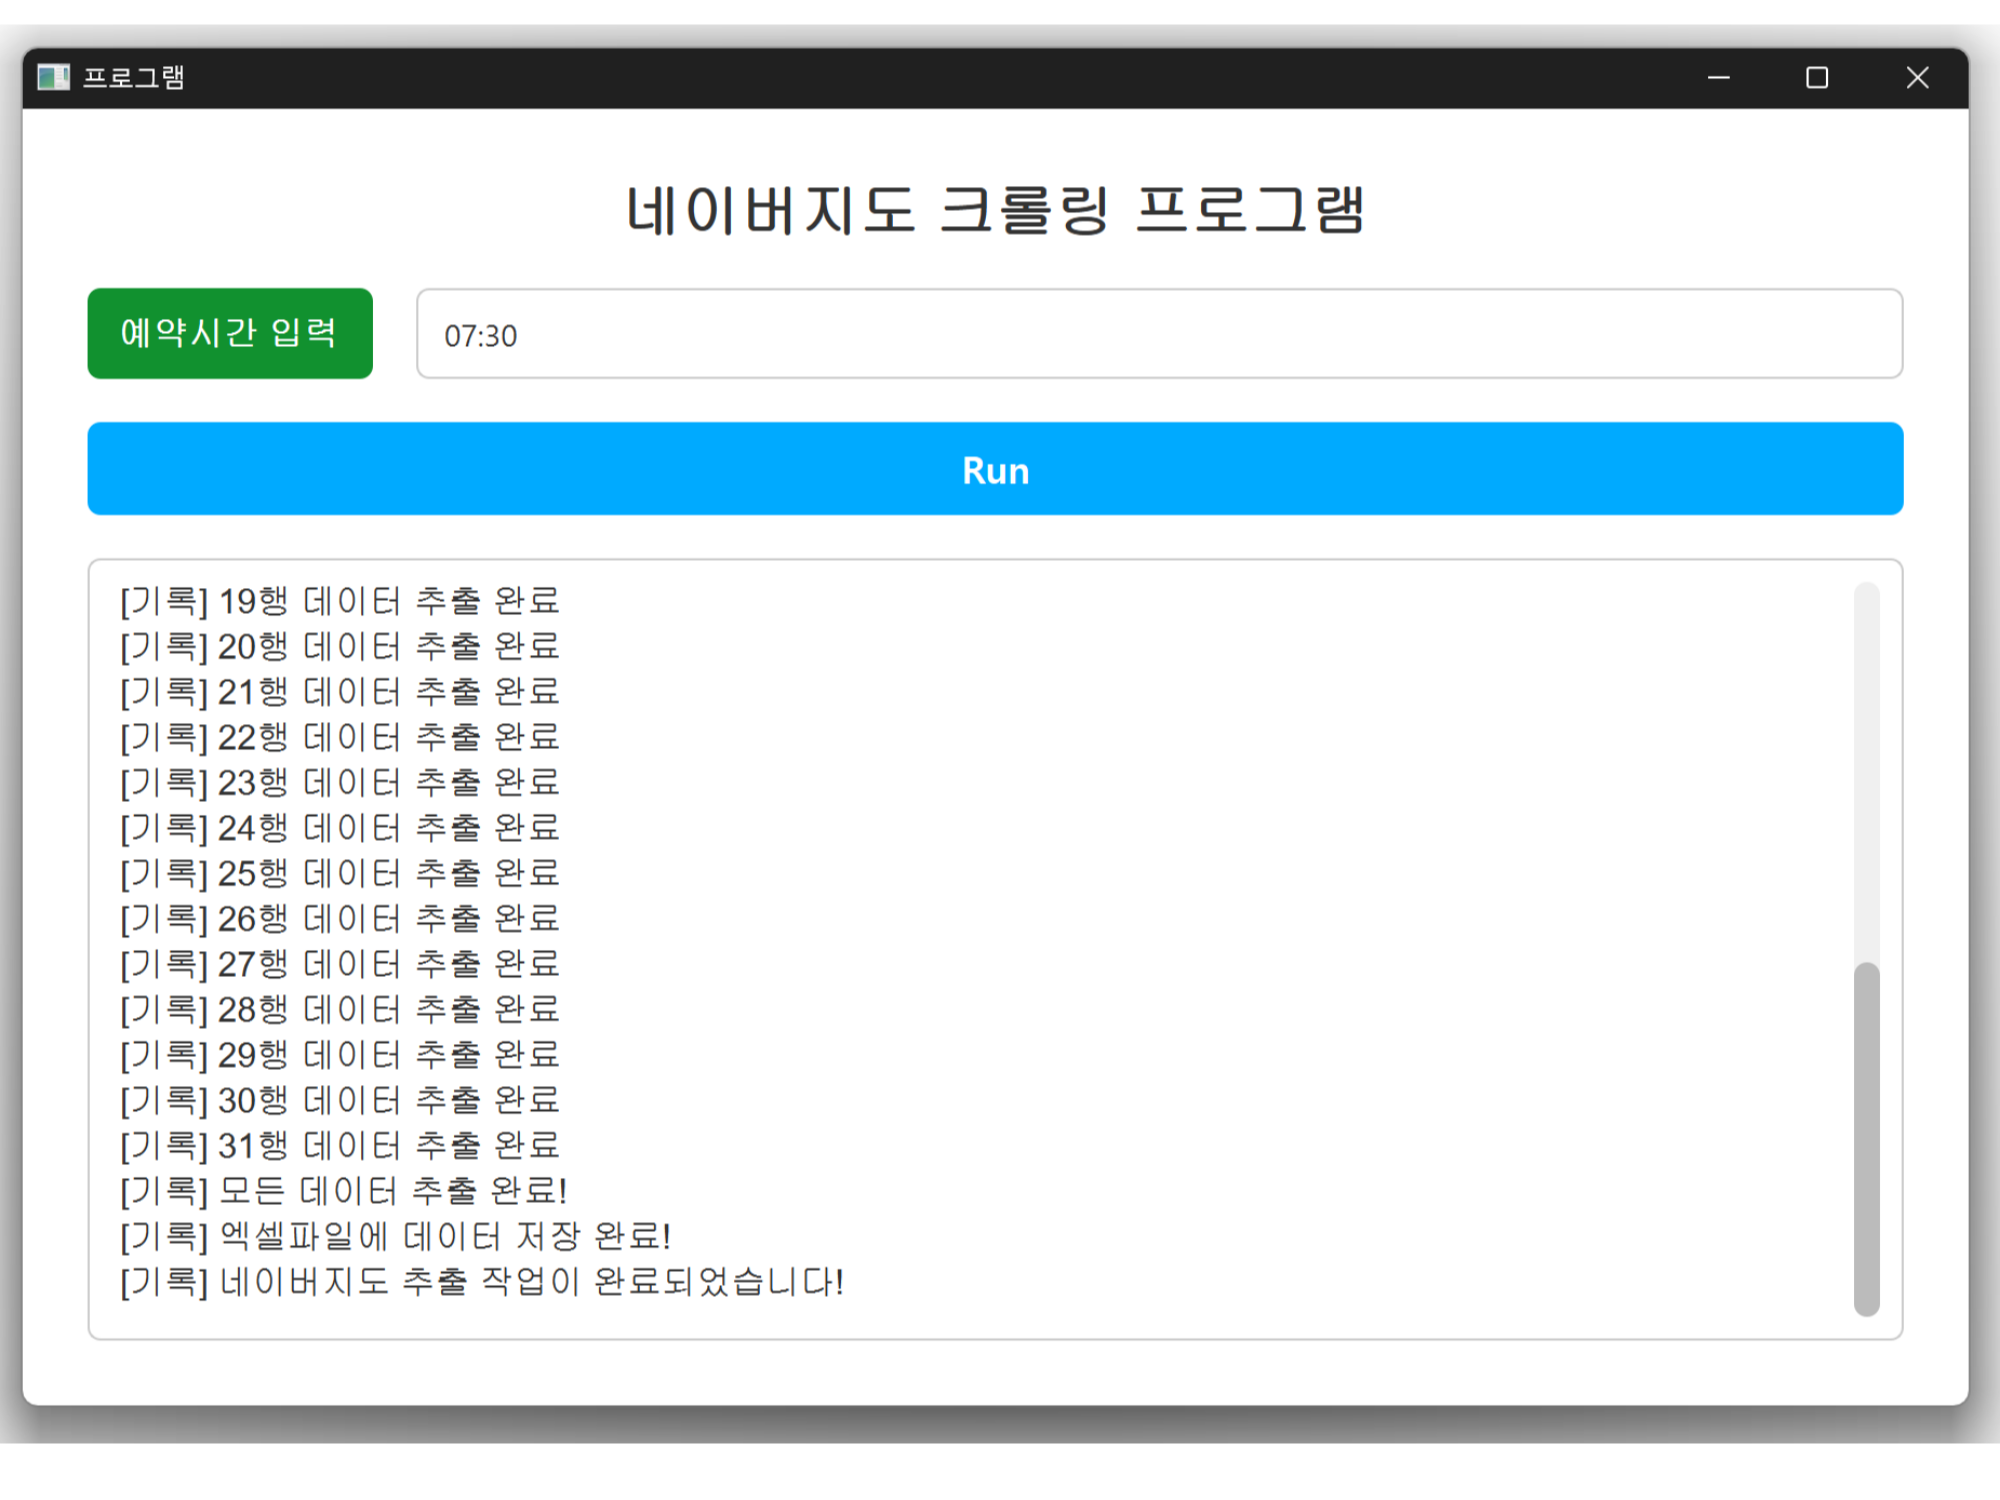Viewport: 2000px width, 1500px height.
Task: Click the app icon in the title bar
Action: click(53, 77)
